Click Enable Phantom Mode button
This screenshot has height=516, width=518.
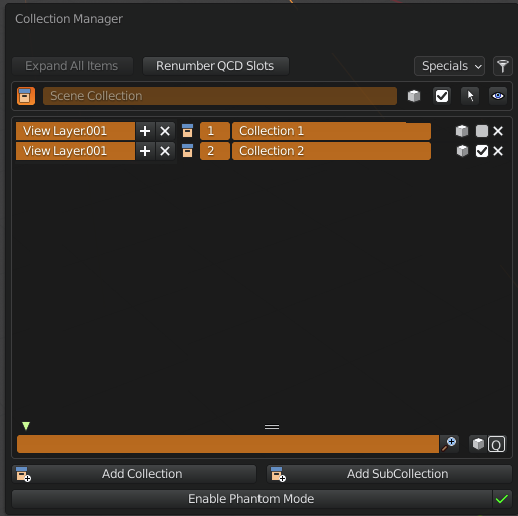[x=252, y=499]
